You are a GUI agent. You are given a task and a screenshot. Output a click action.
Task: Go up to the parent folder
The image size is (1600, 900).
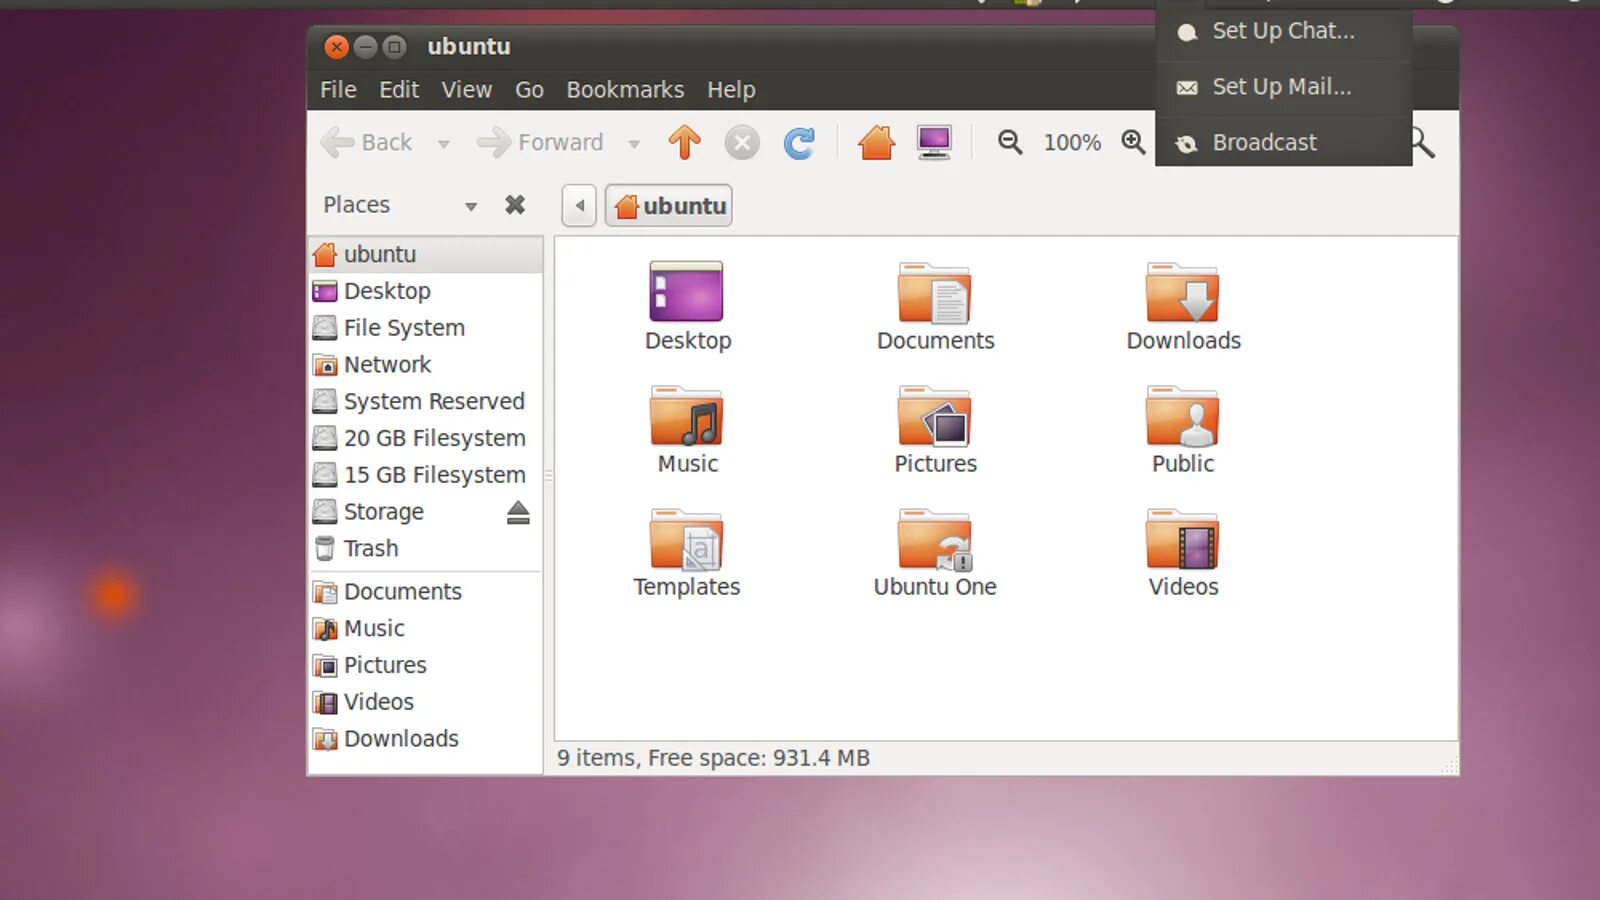685,143
